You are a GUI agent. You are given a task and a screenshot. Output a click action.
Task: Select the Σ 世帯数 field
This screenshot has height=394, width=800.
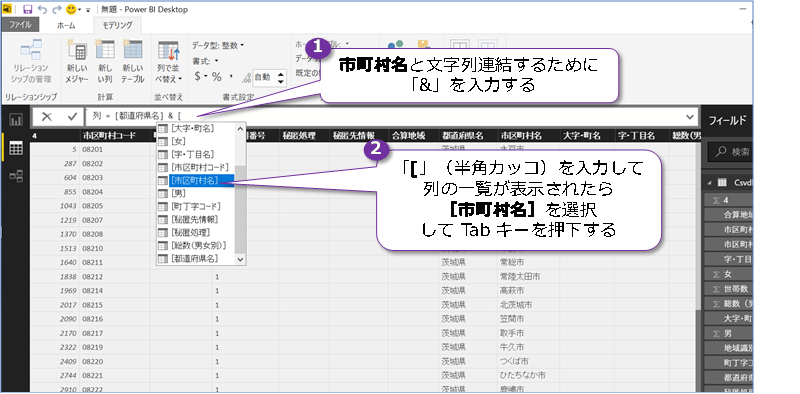tap(728, 289)
